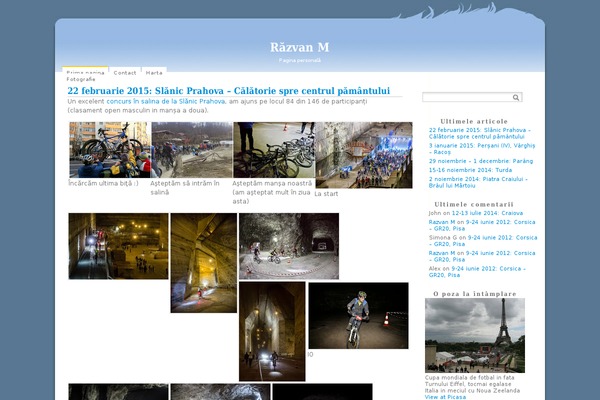Open photo captioned Așteptăm manșa noastră
This screenshot has width=600, height=400.
tap(274, 150)
